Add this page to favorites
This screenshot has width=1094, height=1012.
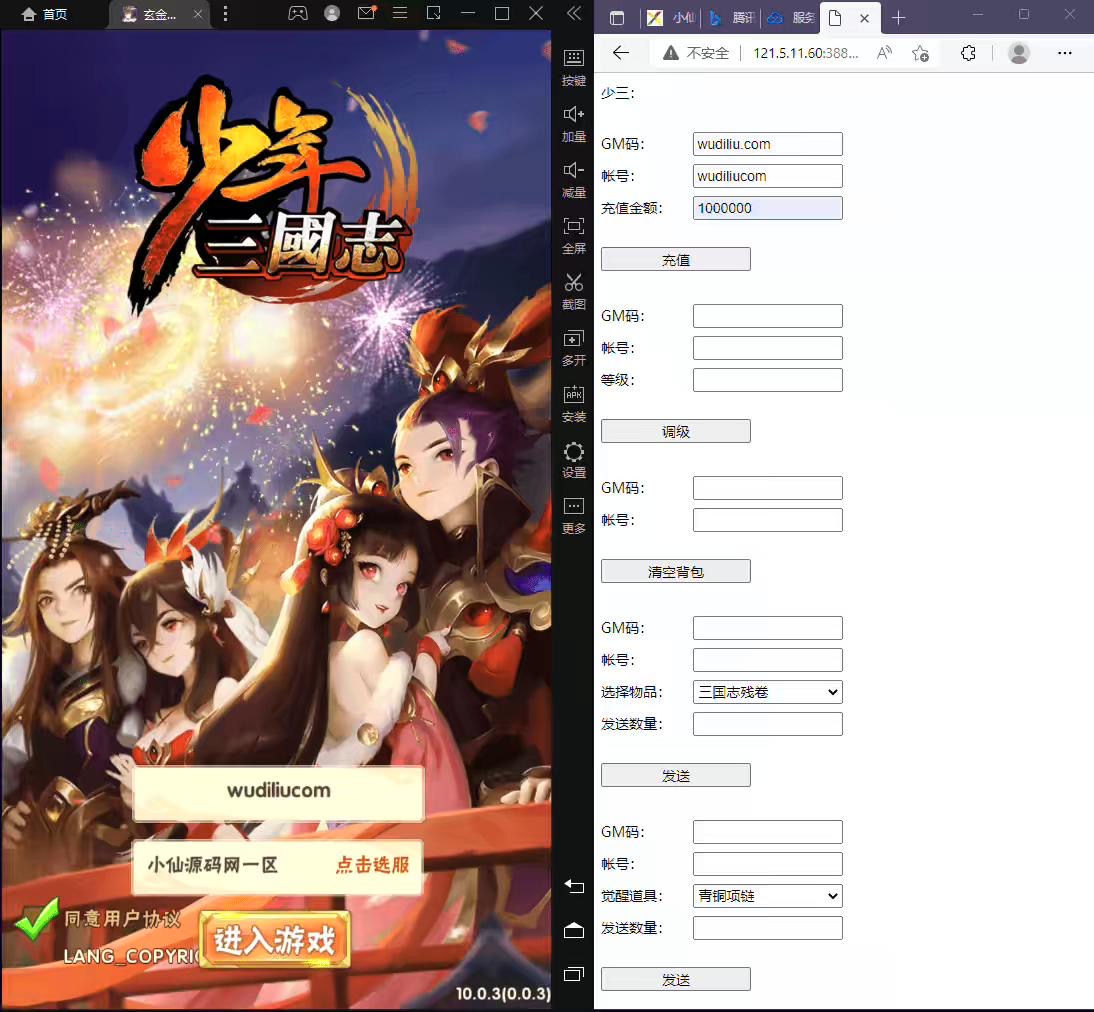[920, 53]
